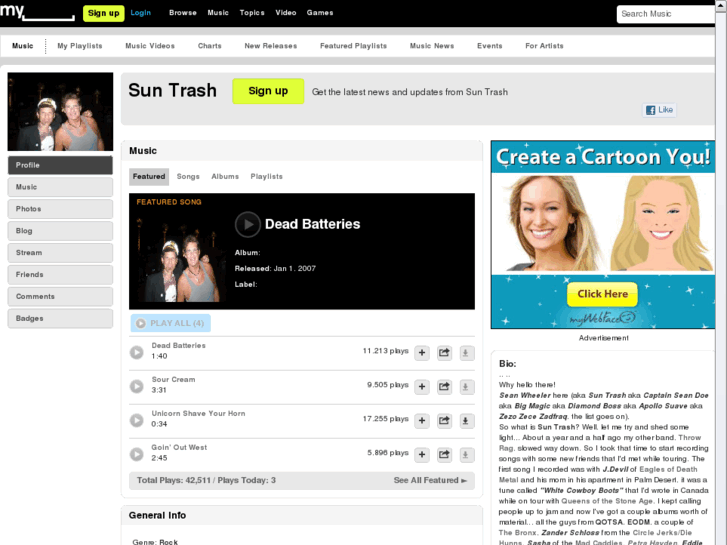
Task: Download Unicorn Shave Your Horn
Action: [x=465, y=421]
